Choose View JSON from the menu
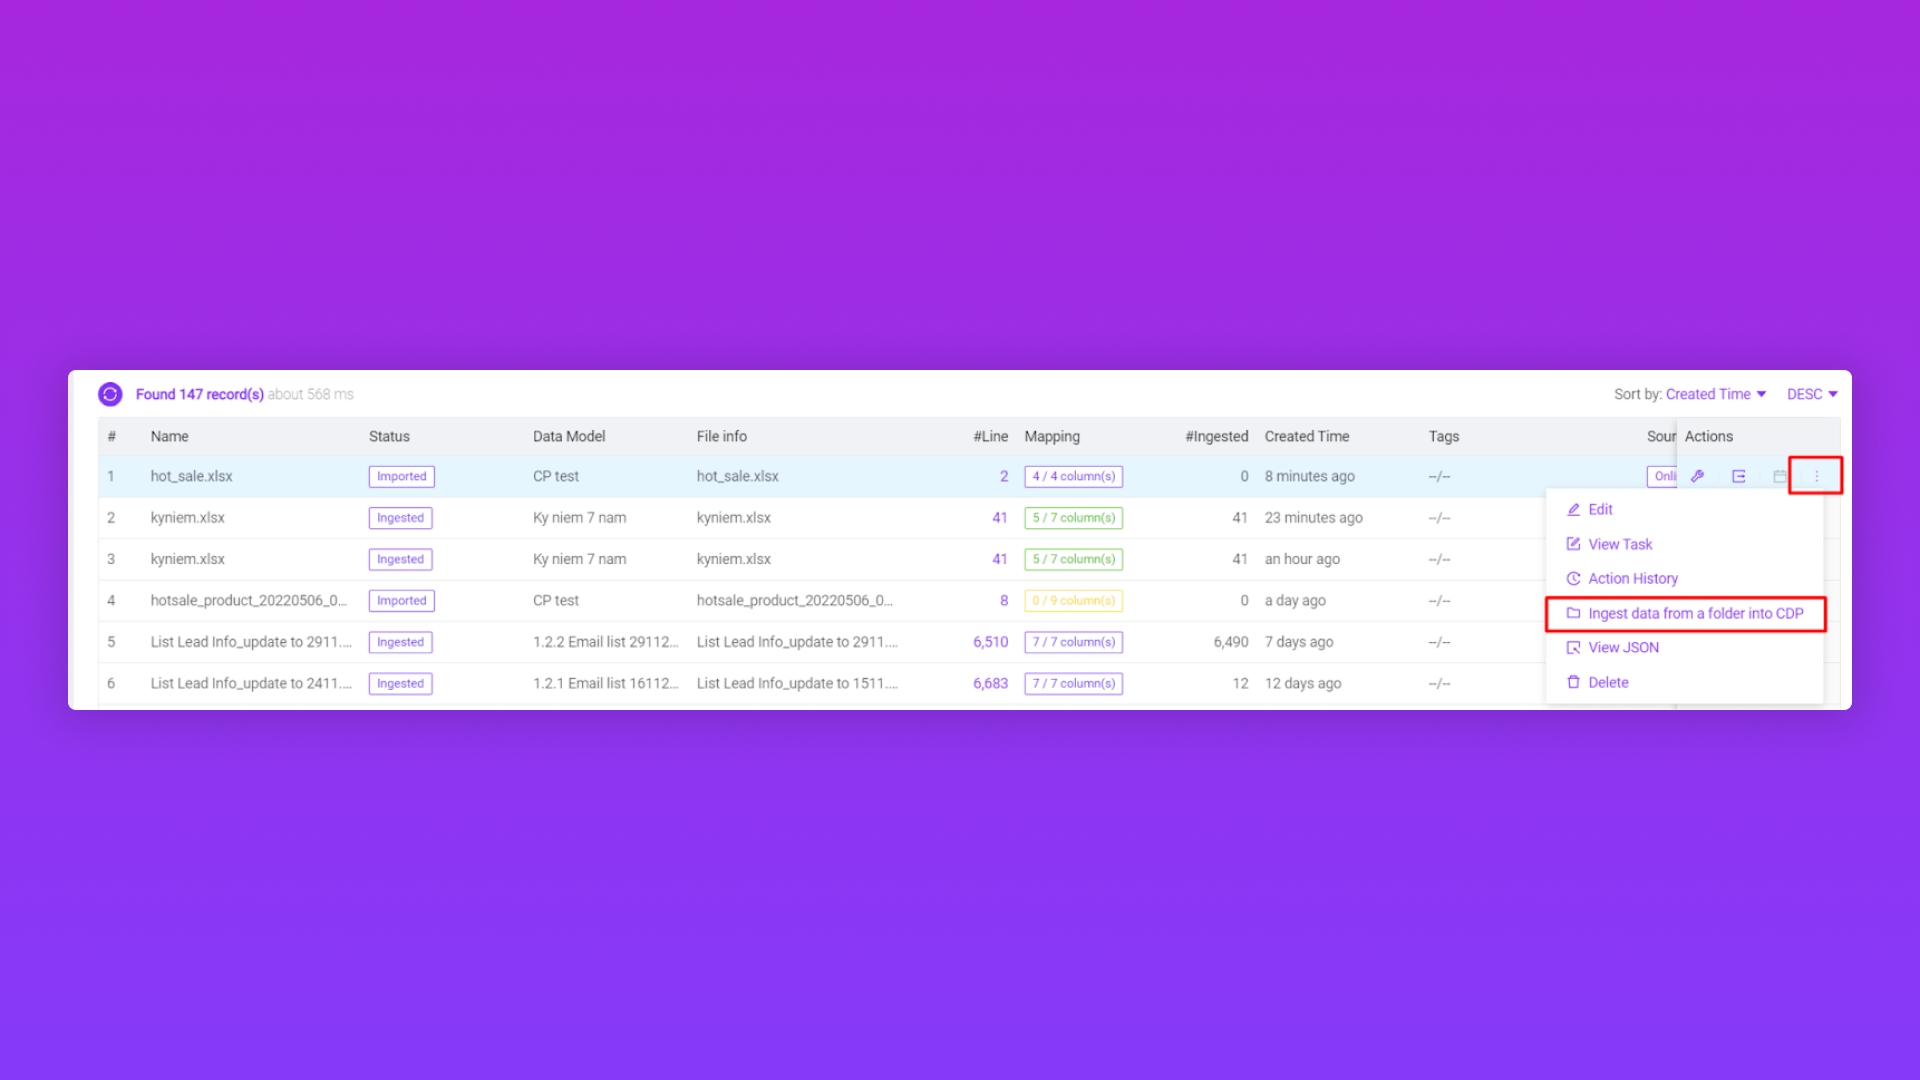Screen dimensions: 1920x1080 1623,647
